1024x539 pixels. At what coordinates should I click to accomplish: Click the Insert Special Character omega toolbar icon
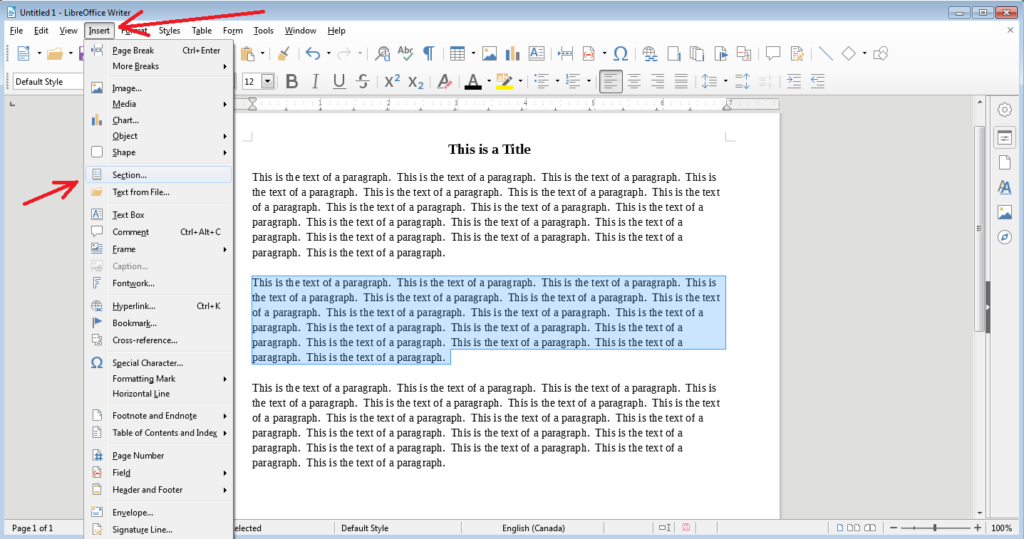[x=620, y=53]
